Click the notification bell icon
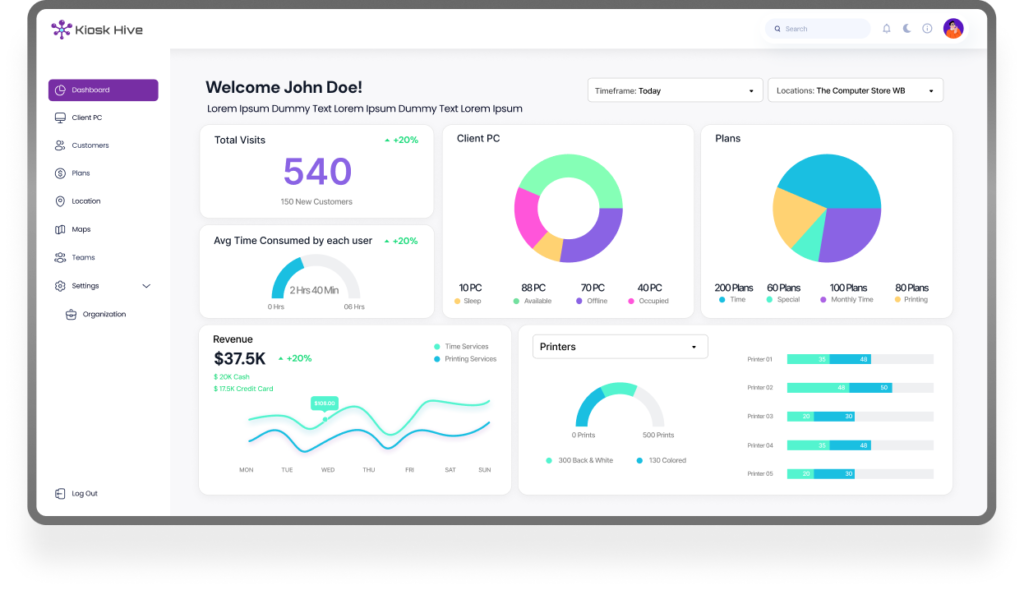This screenshot has height=590, width=1024. click(886, 29)
